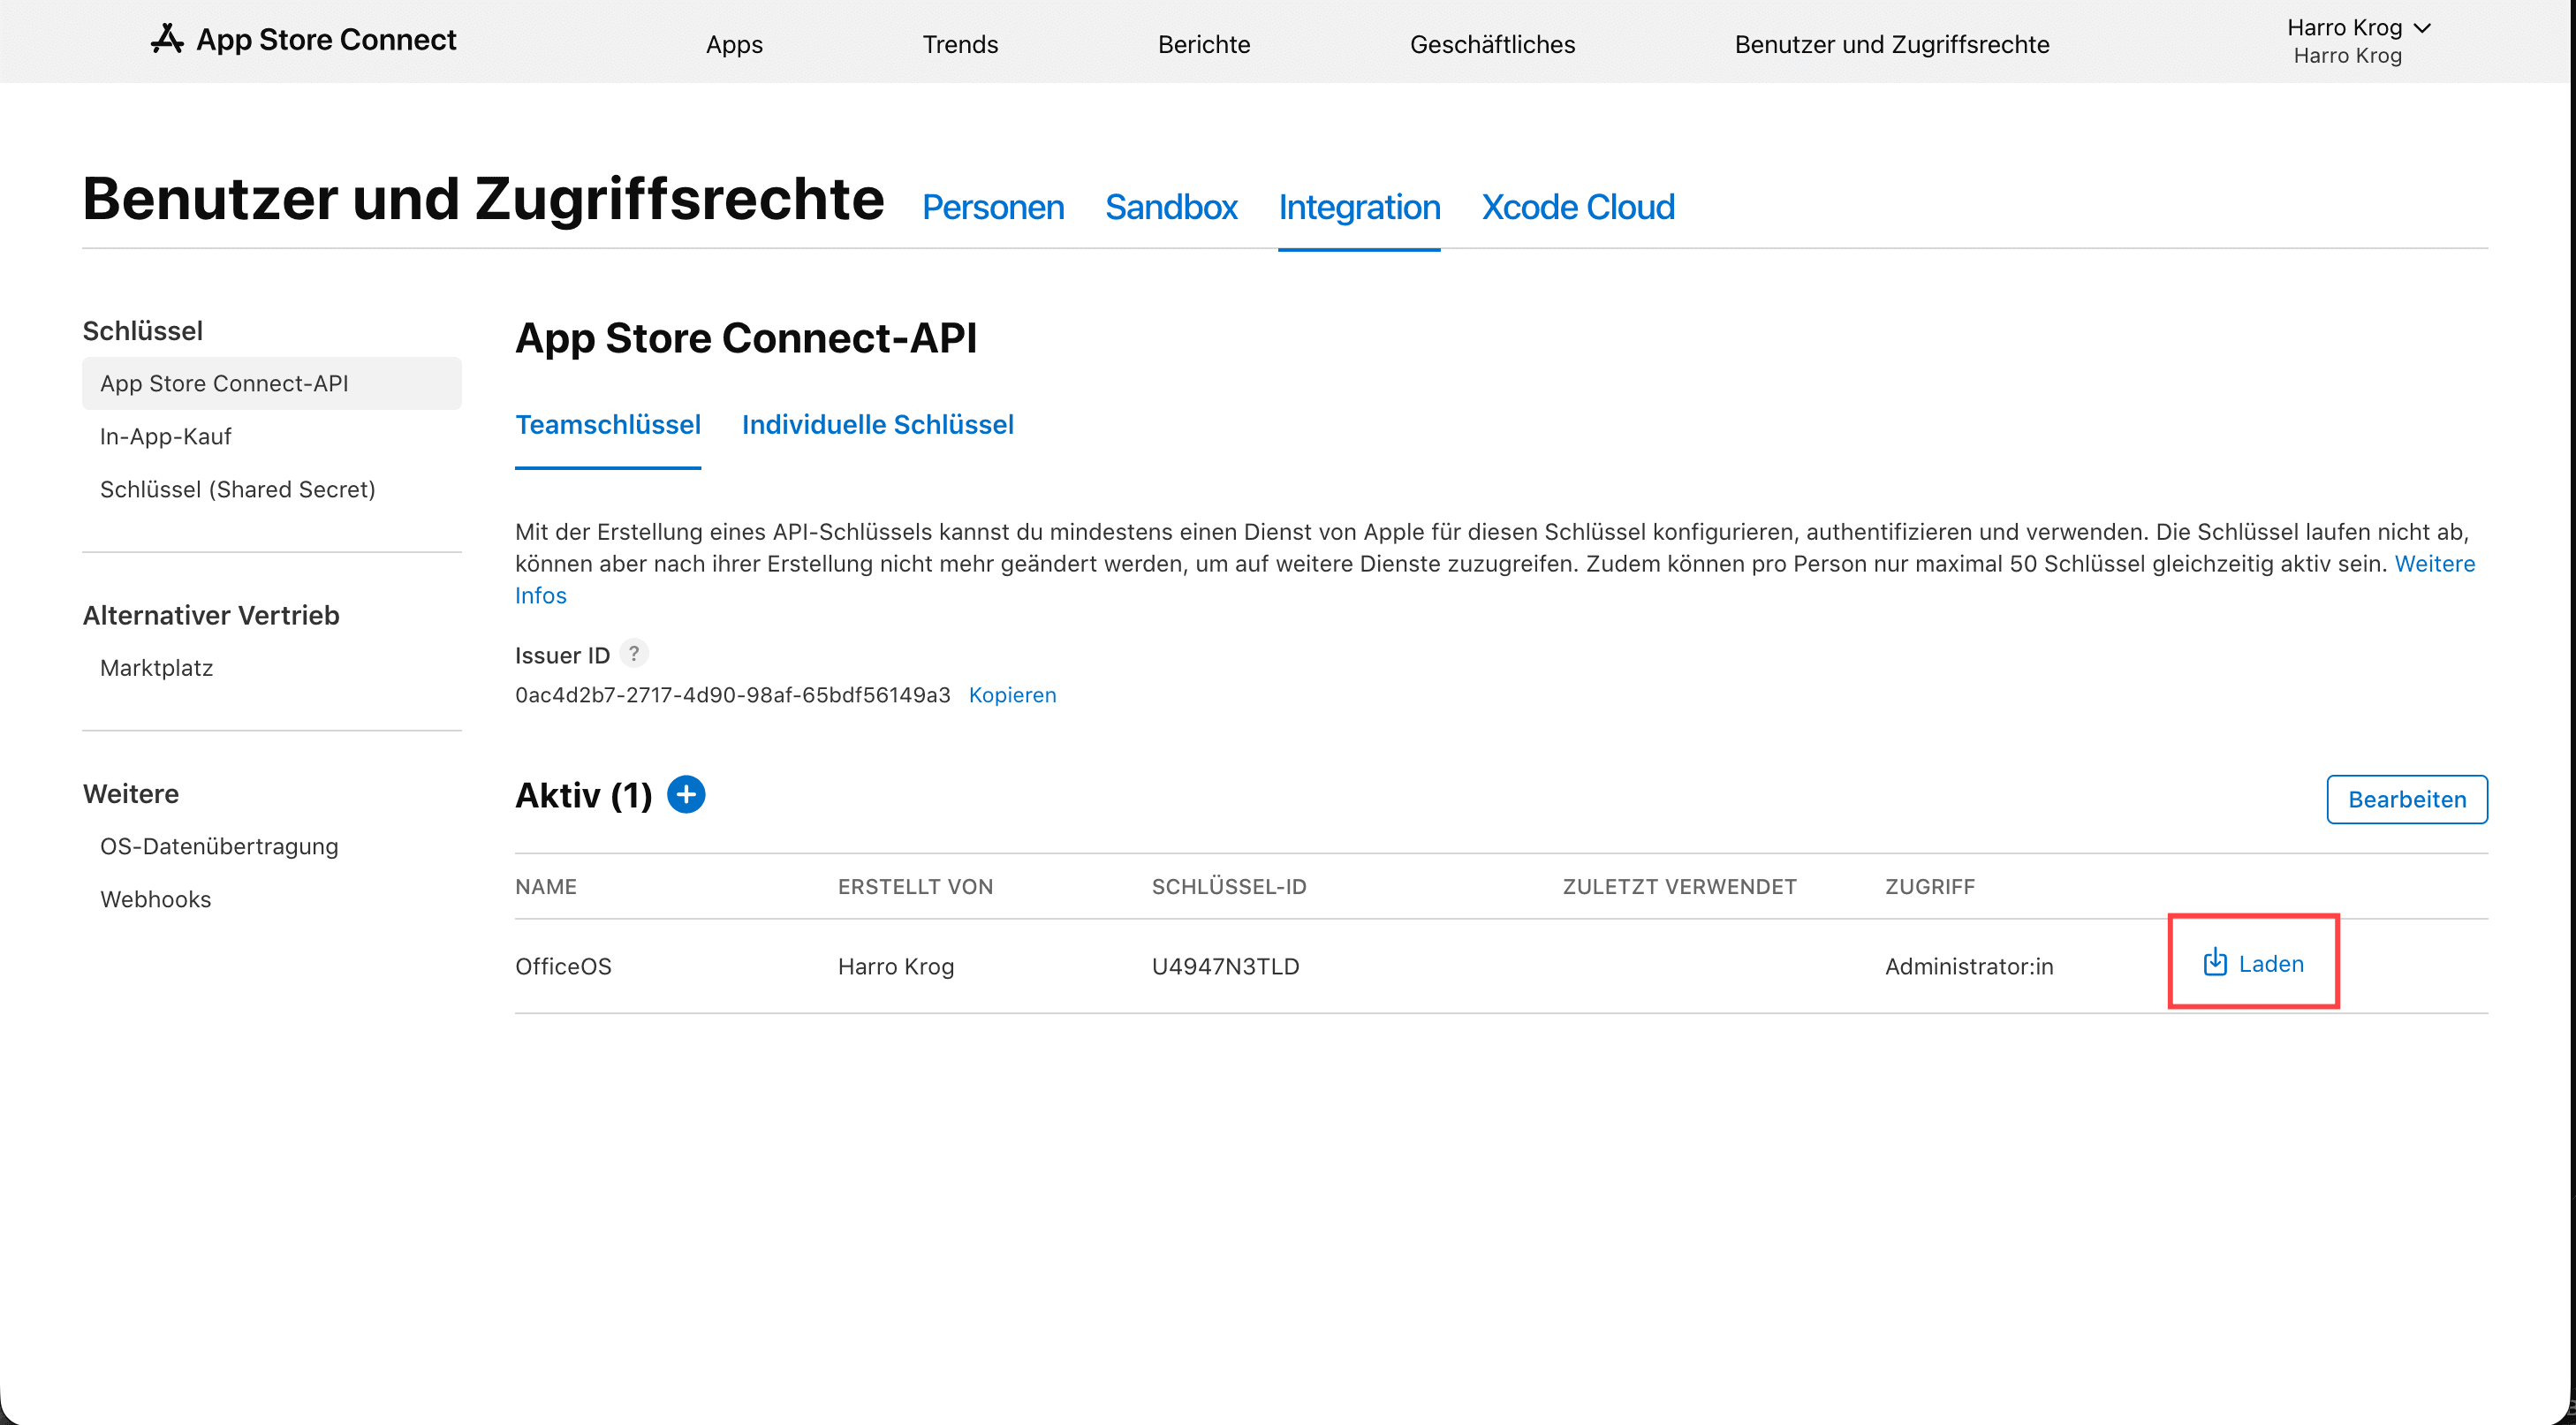The height and width of the screenshot is (1425, 2576).
Task: Click the ZULETZT VERWENDET column header
Action: [x=1680, y=886]
